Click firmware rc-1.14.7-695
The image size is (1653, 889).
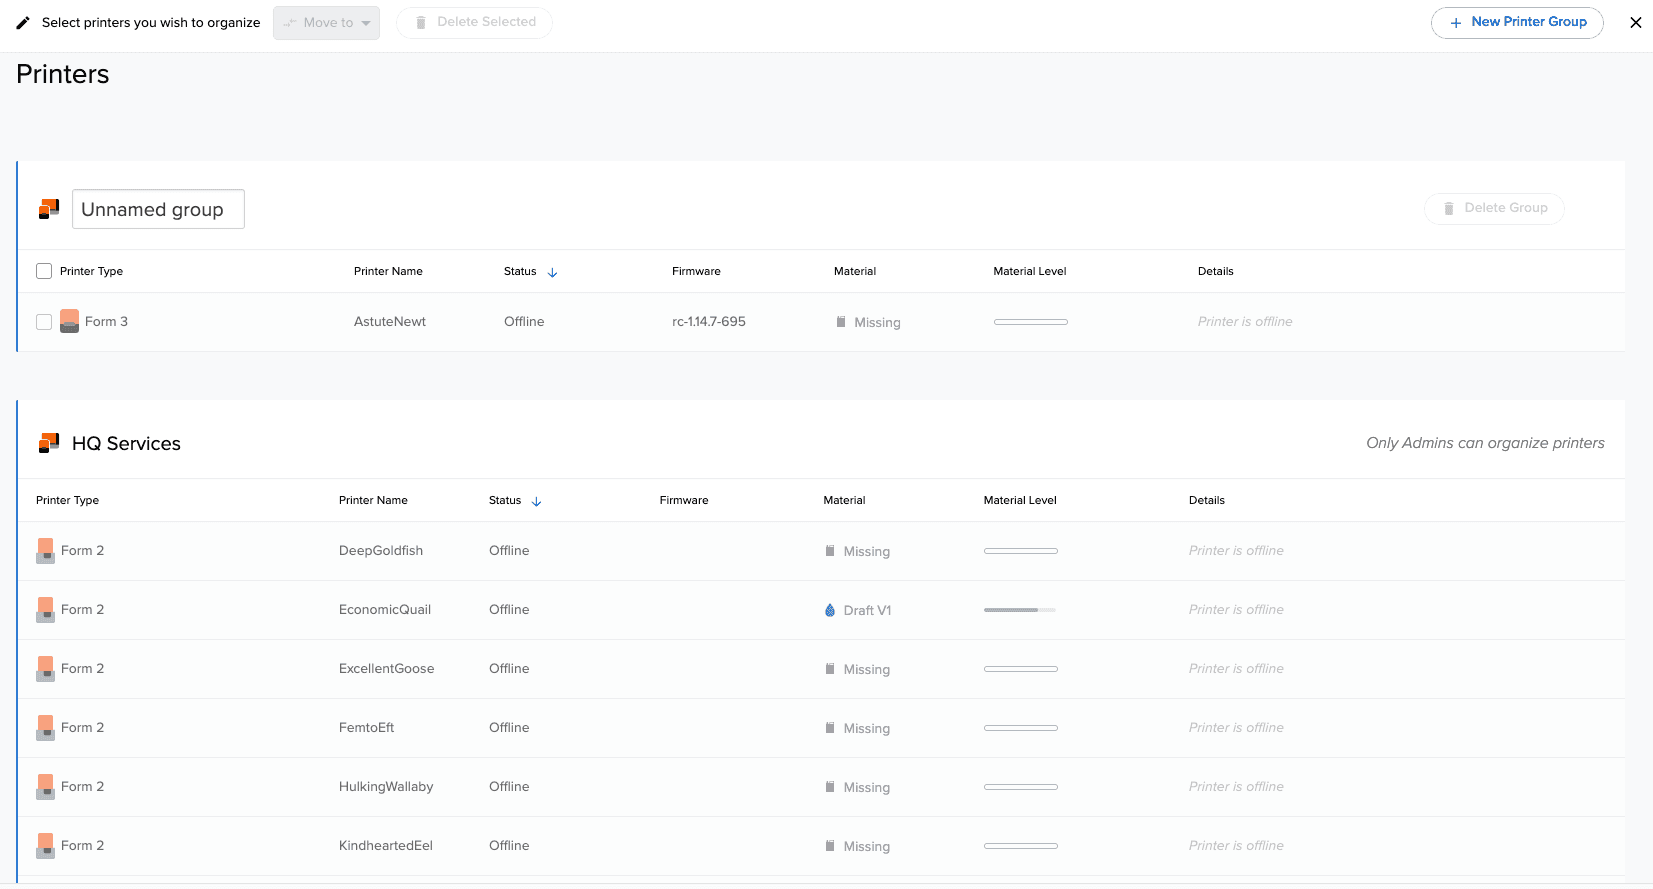click(x=709, y=321)
